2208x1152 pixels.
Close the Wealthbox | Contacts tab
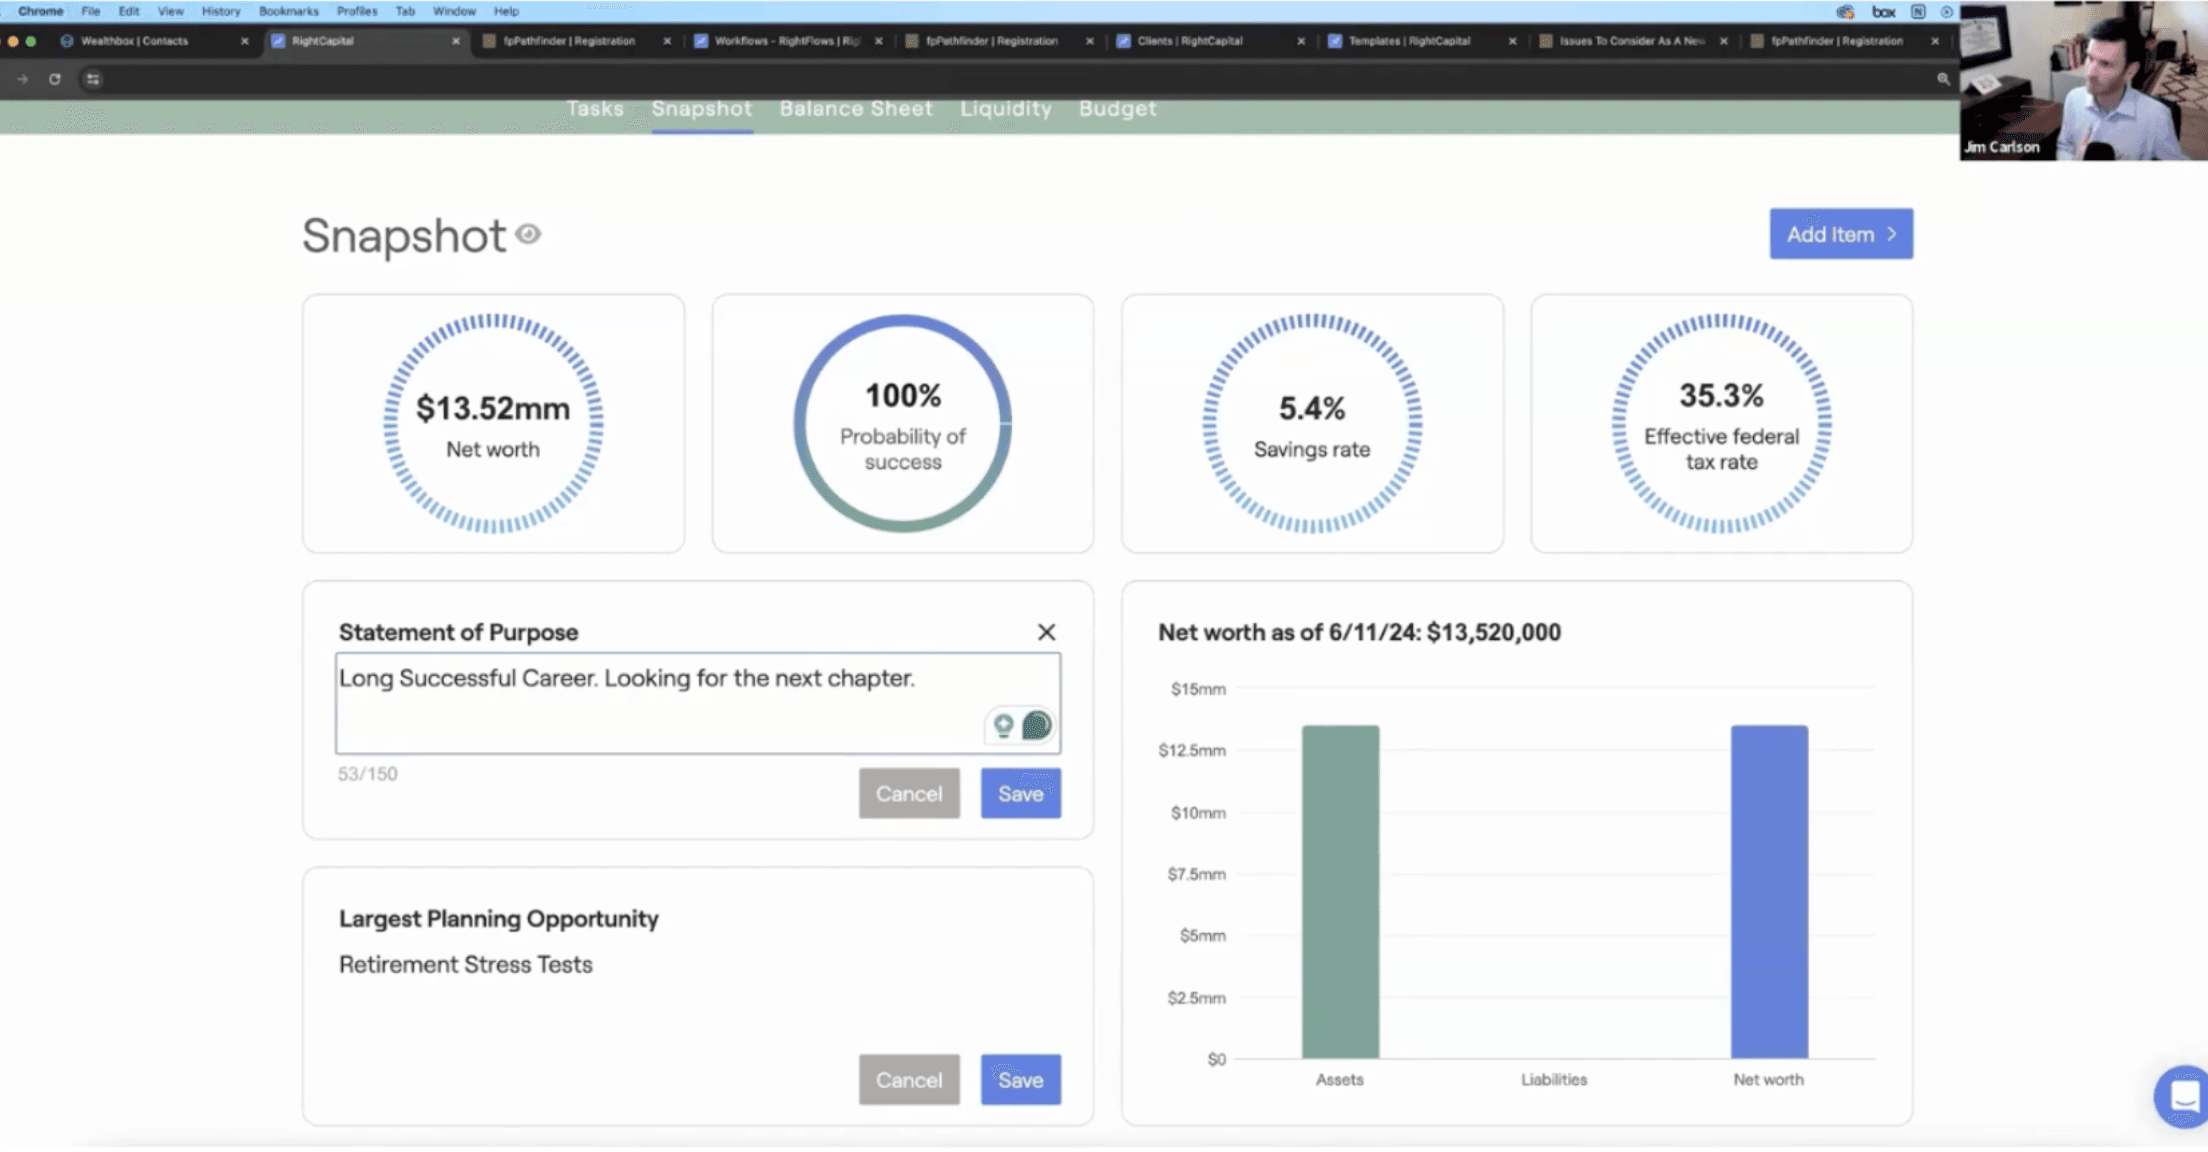point(244,41)
